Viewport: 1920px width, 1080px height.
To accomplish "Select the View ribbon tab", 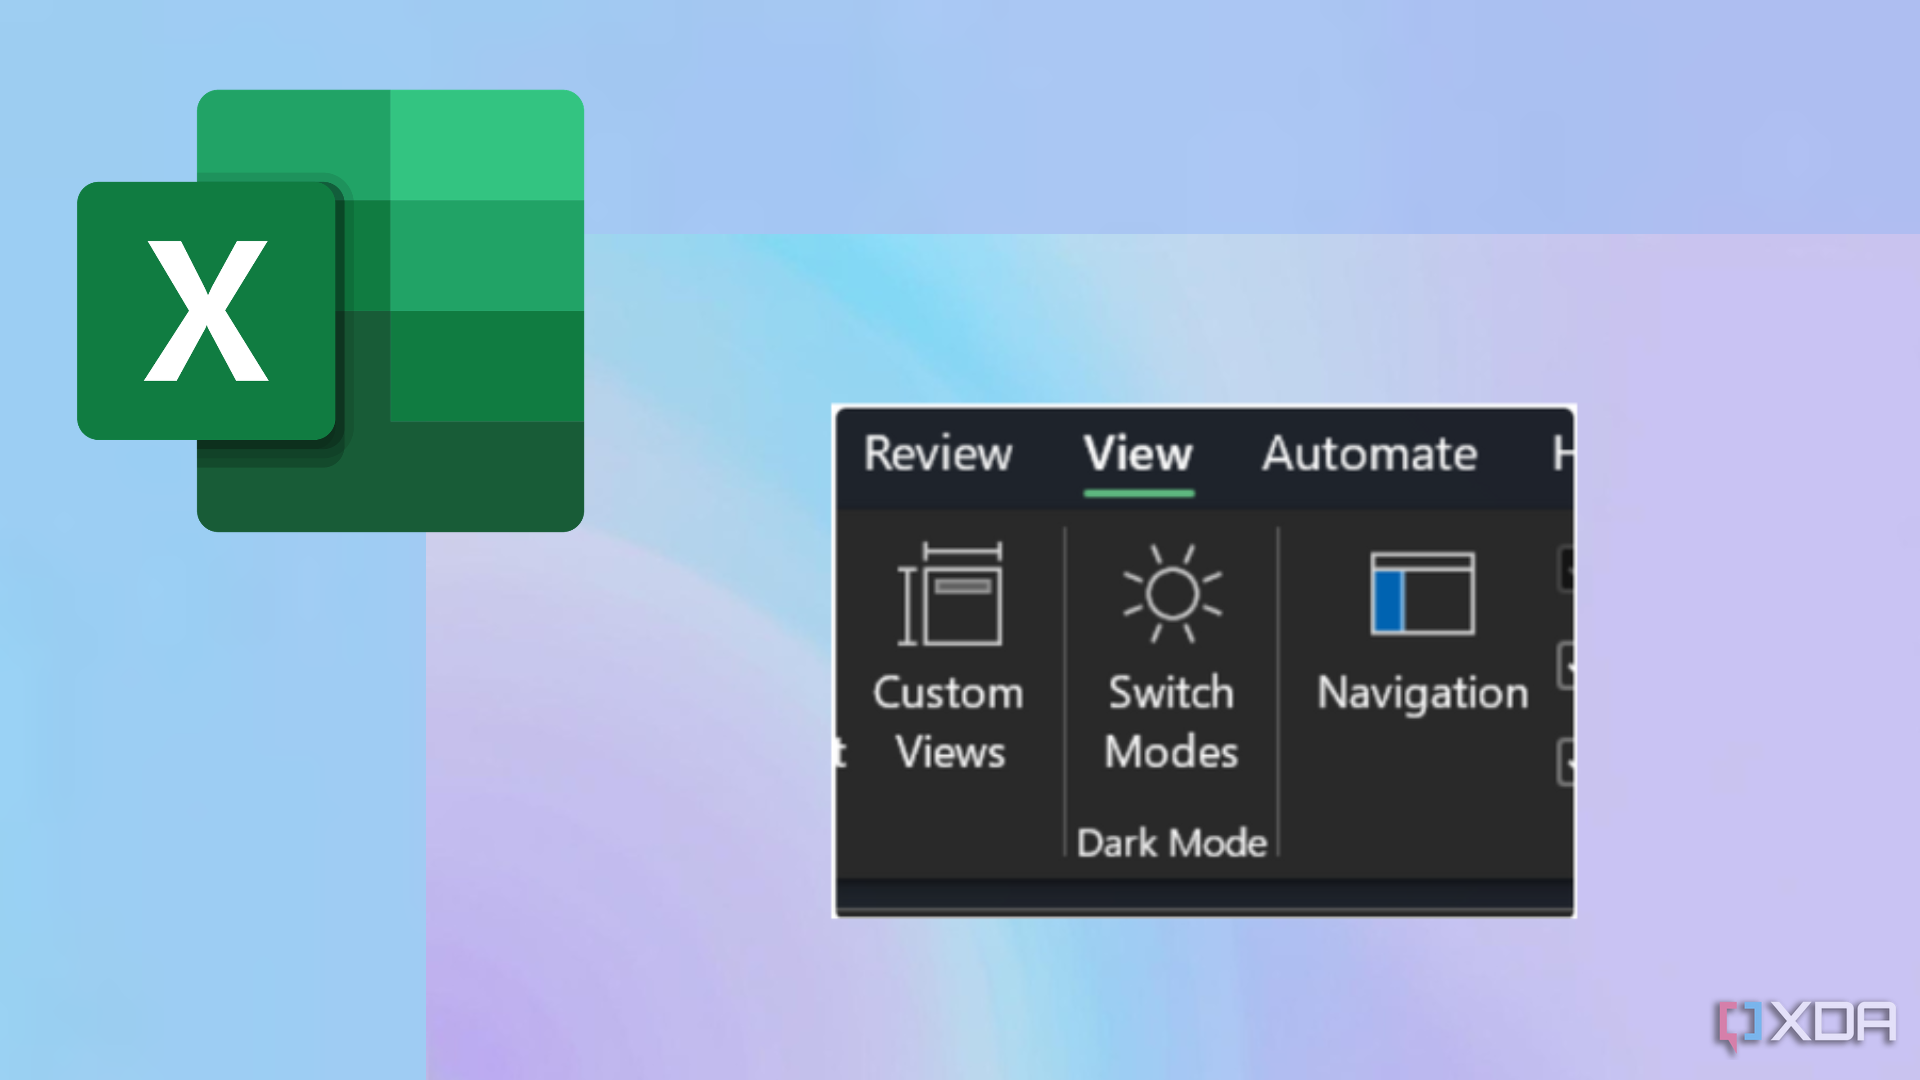I will pos(1138,454).
